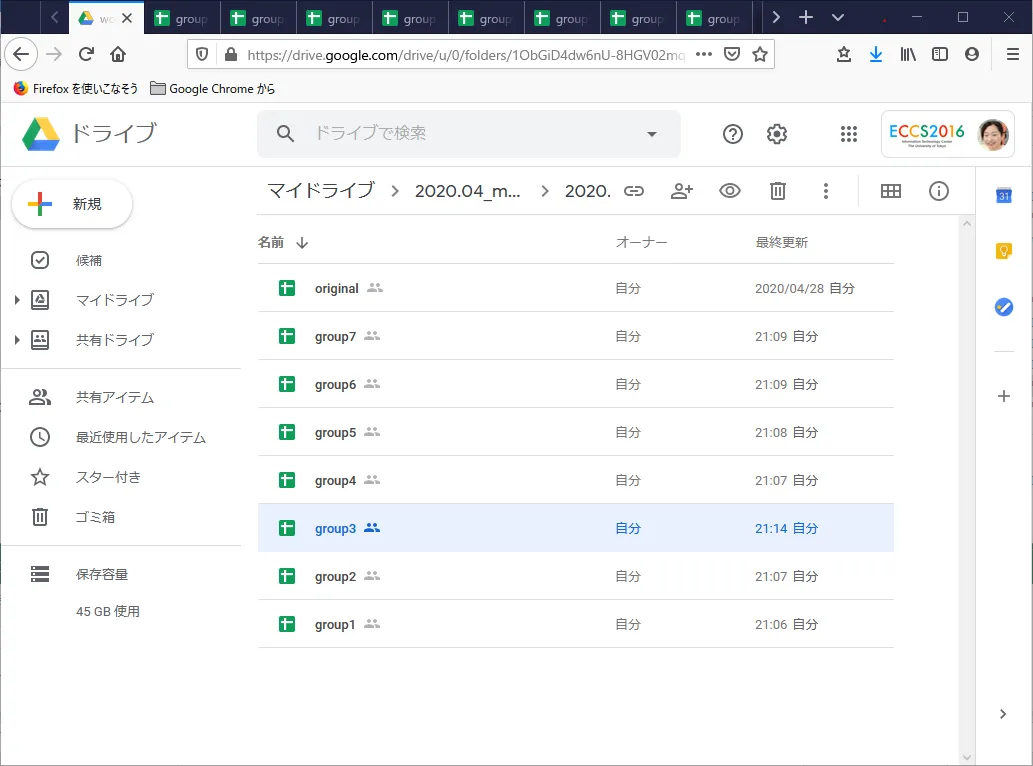The image size is (1033, 766).
Task: Open Google Keep in side panel
Action: pyautogui.click(x=1004, y=251)
